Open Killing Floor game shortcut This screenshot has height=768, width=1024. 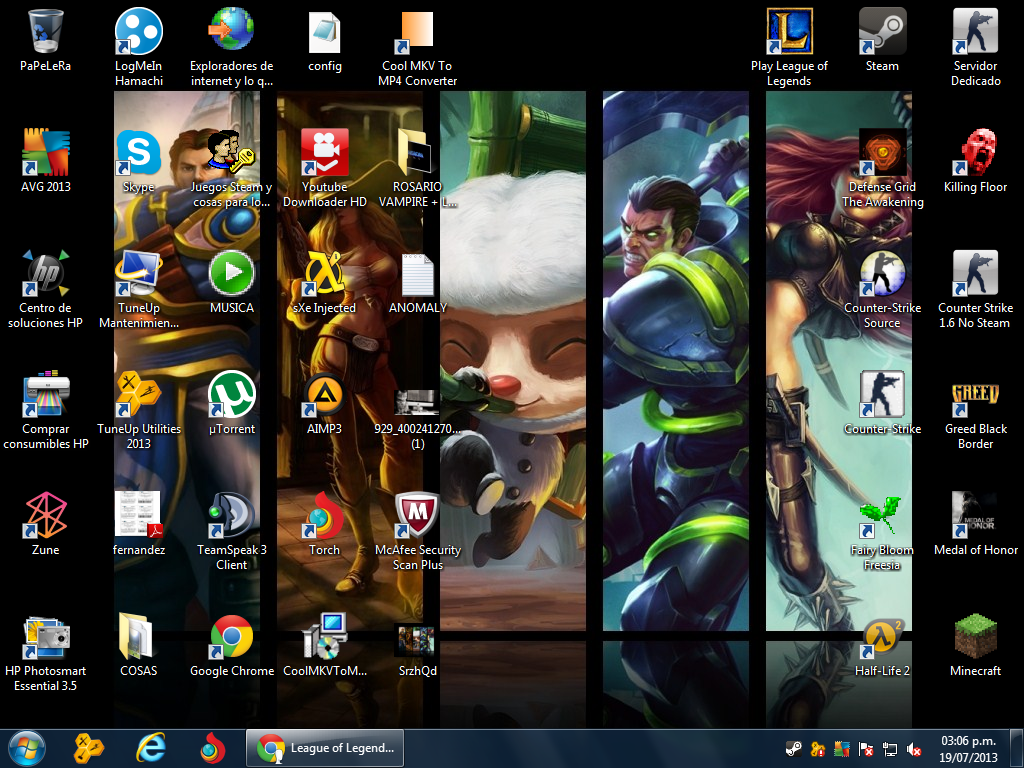coord(975,152)
